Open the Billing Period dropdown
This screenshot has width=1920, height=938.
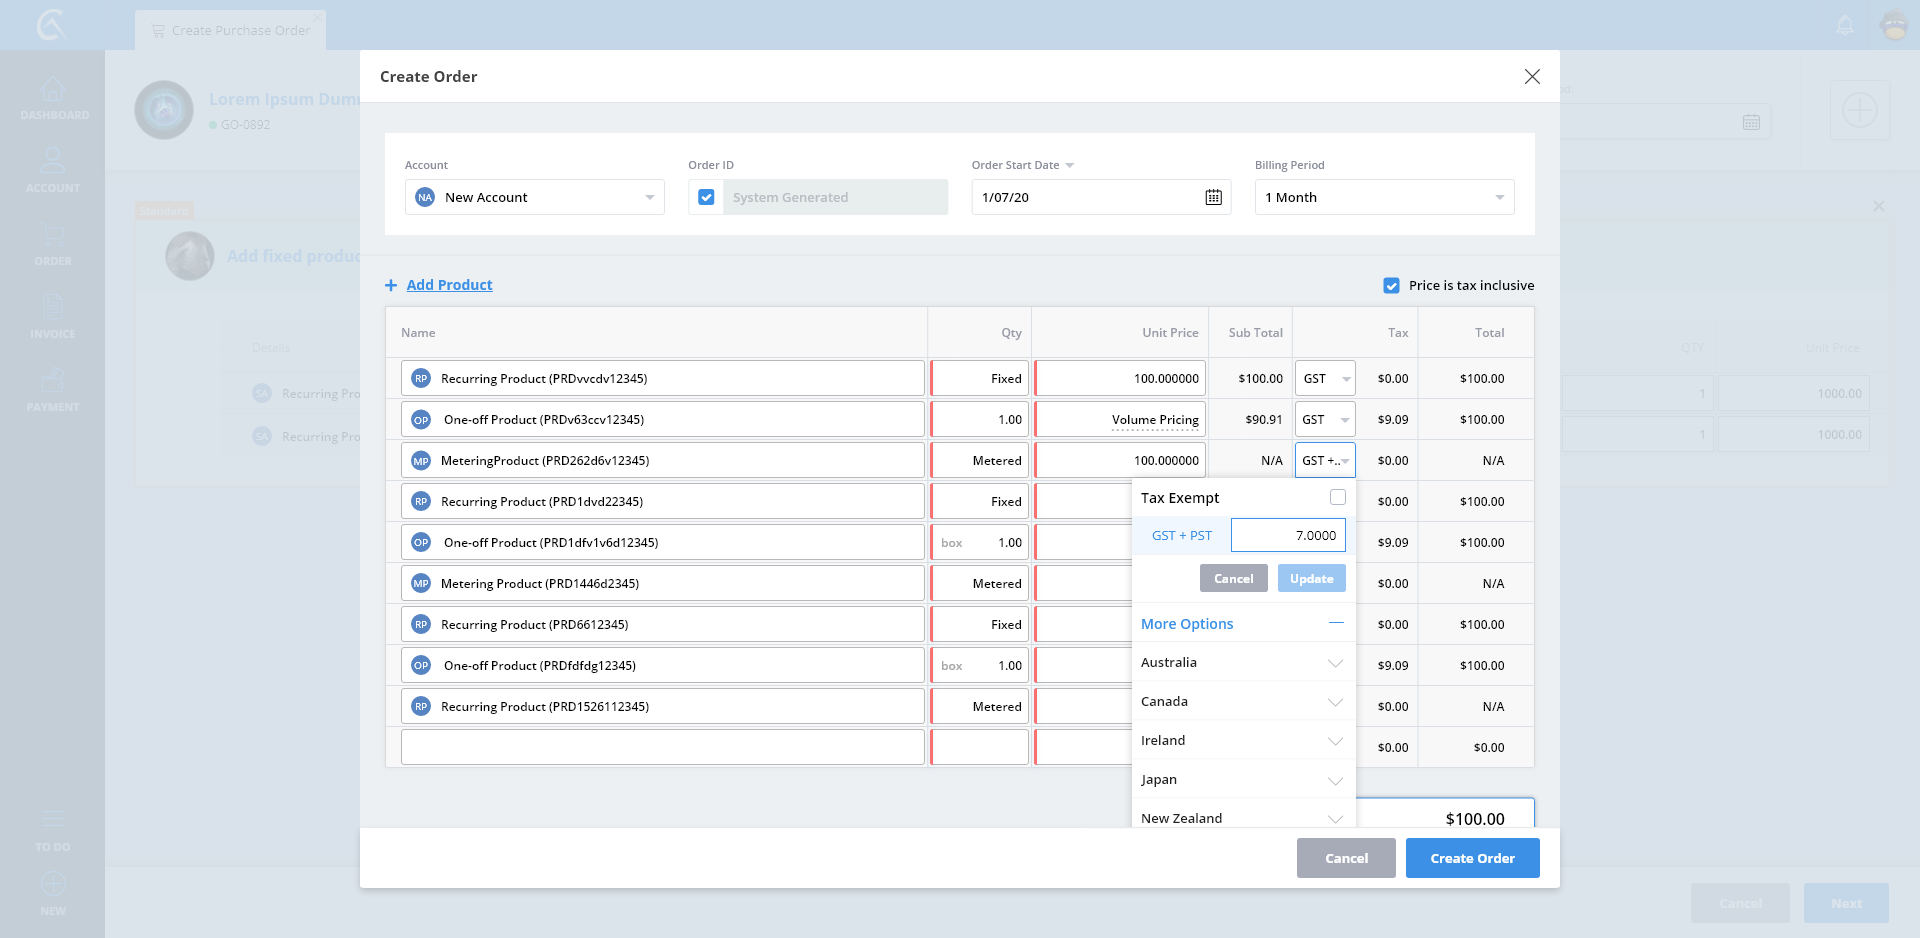click(1384, 197)
